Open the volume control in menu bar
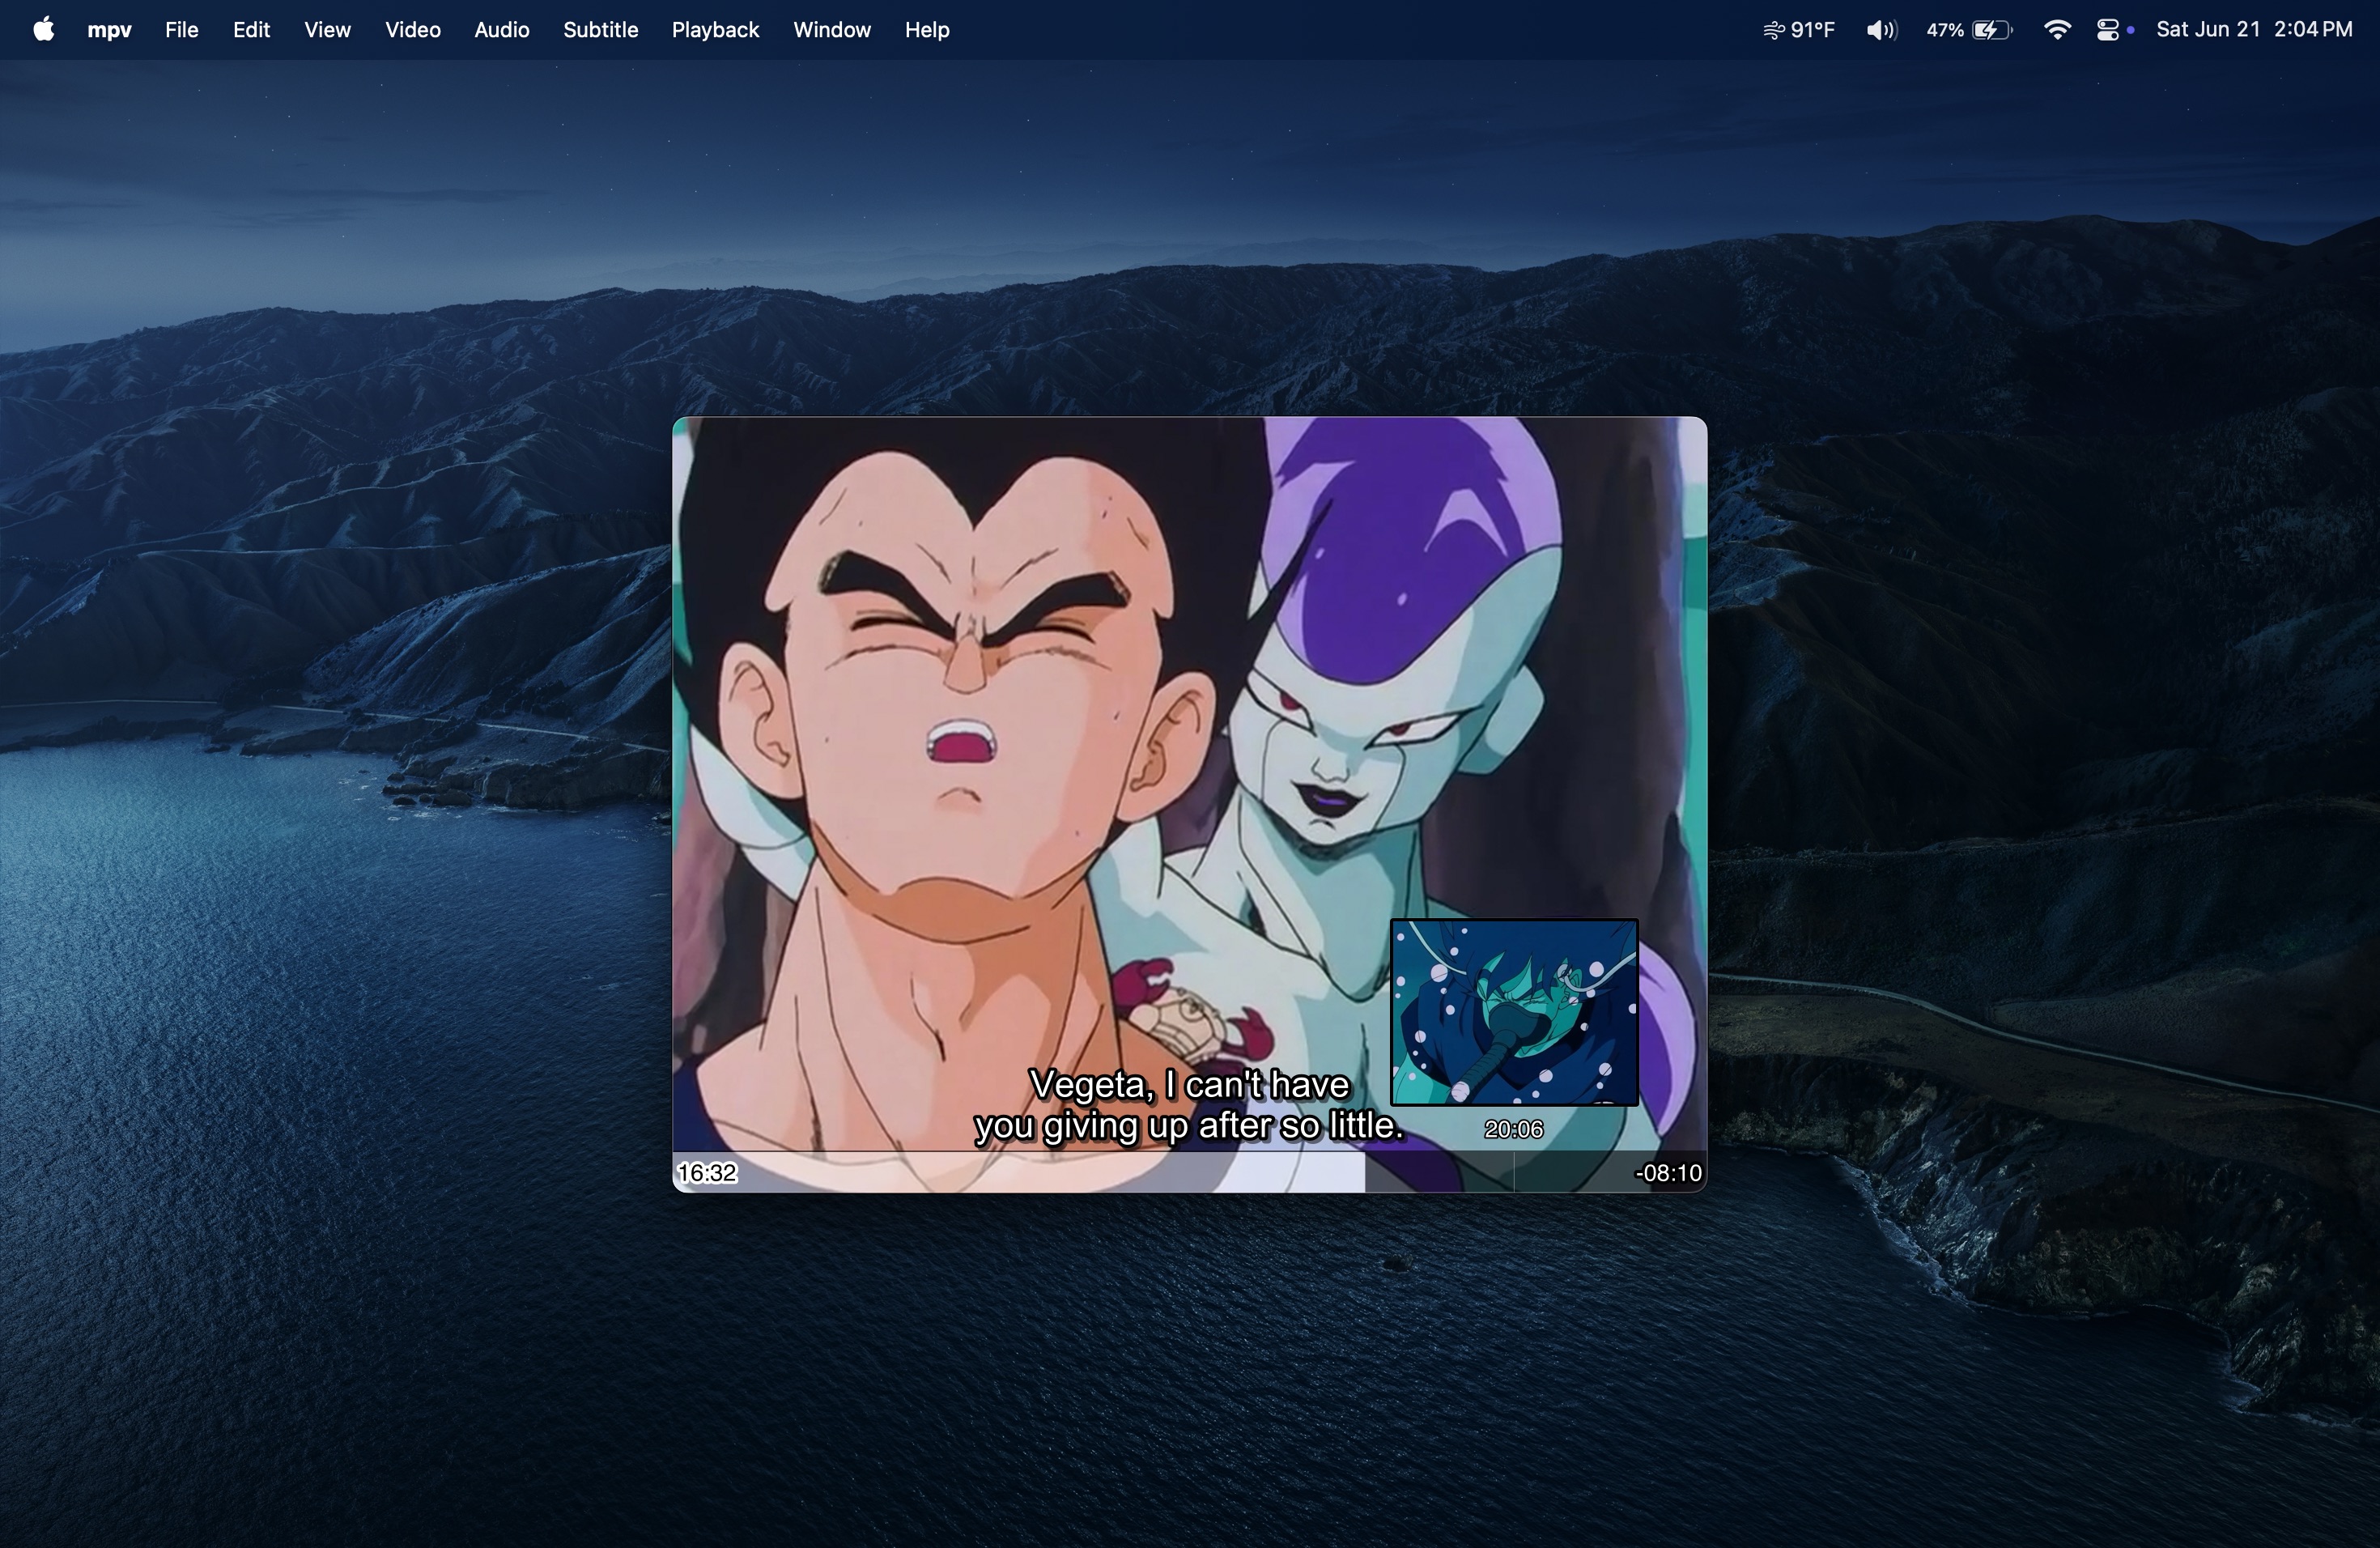The image size is (2380, 1548). pos(1881,30)
